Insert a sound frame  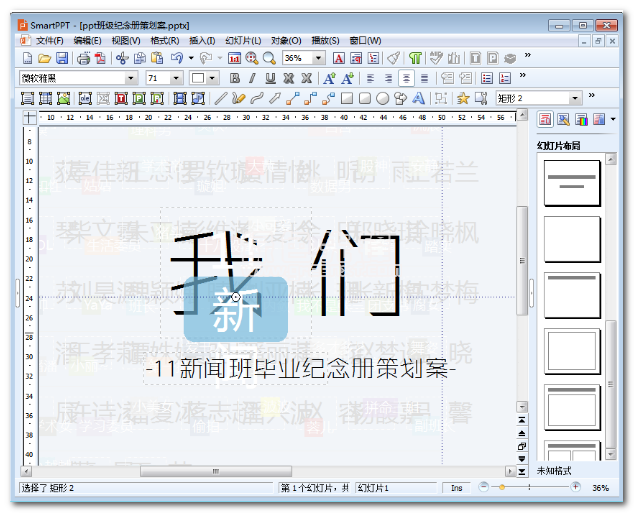tap(198, 98)
